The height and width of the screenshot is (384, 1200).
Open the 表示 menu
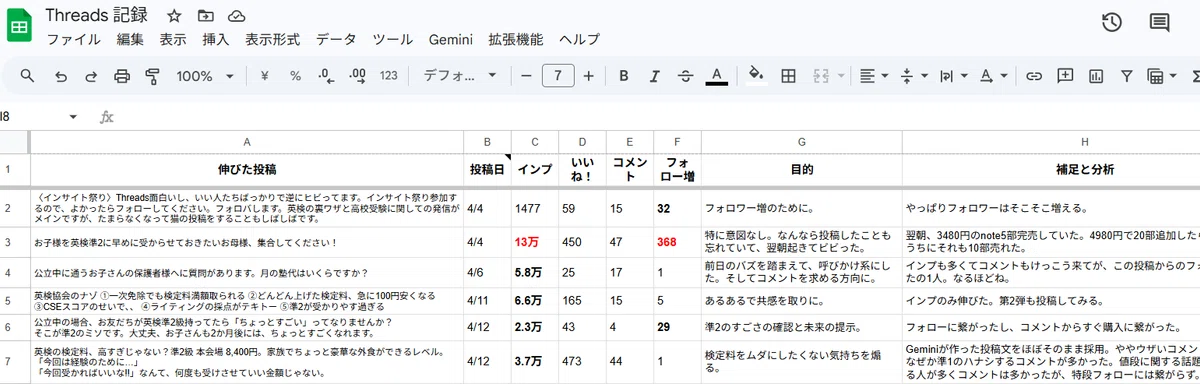click(173, 40)
